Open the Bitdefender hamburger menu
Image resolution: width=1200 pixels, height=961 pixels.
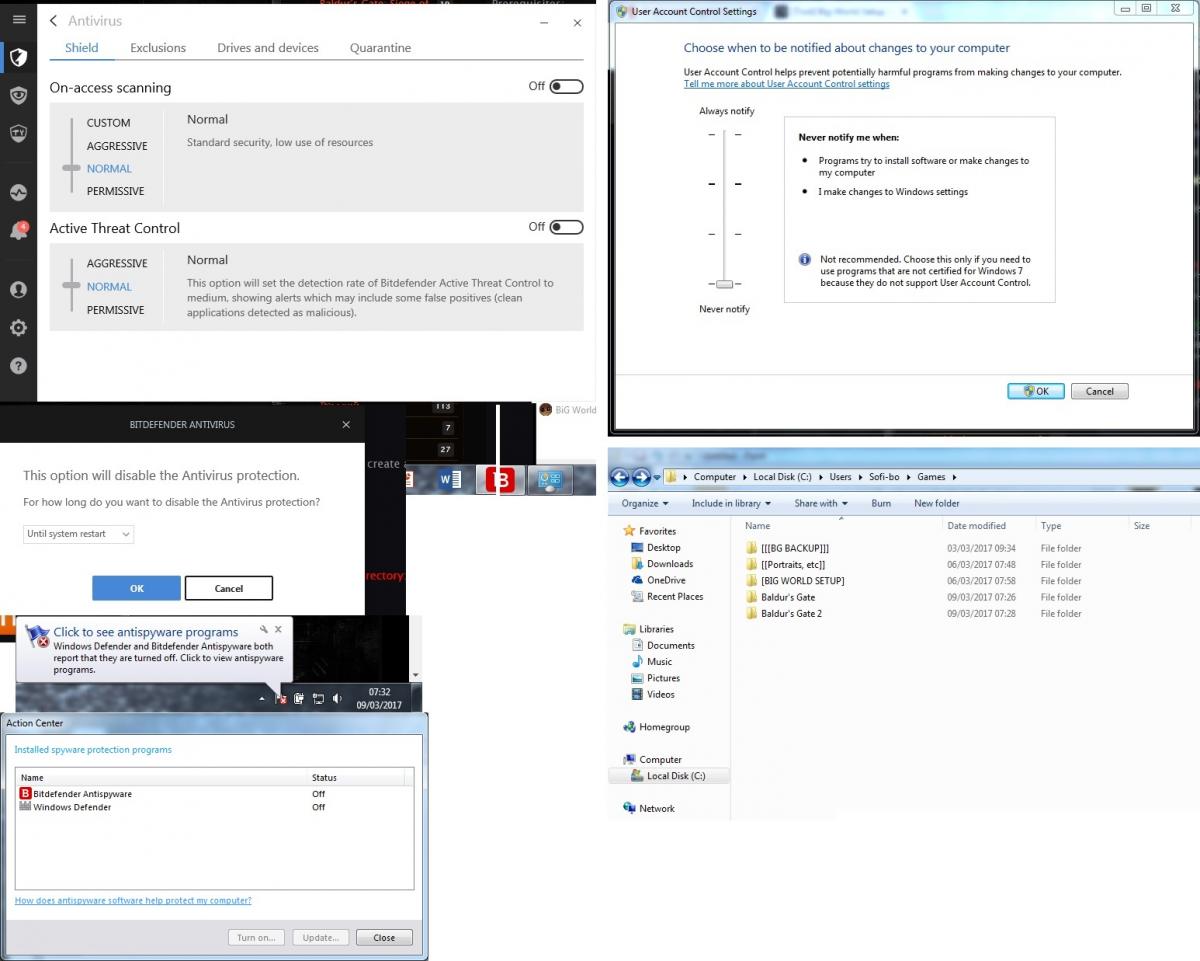(x=18, y=19)
